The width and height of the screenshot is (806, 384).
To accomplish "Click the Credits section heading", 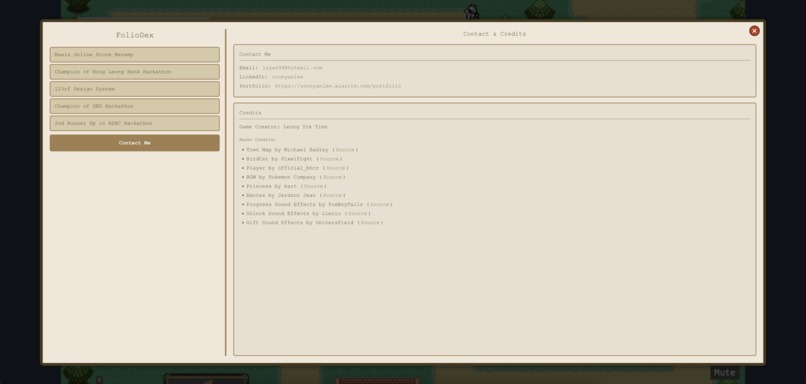I will coord(250,113).
